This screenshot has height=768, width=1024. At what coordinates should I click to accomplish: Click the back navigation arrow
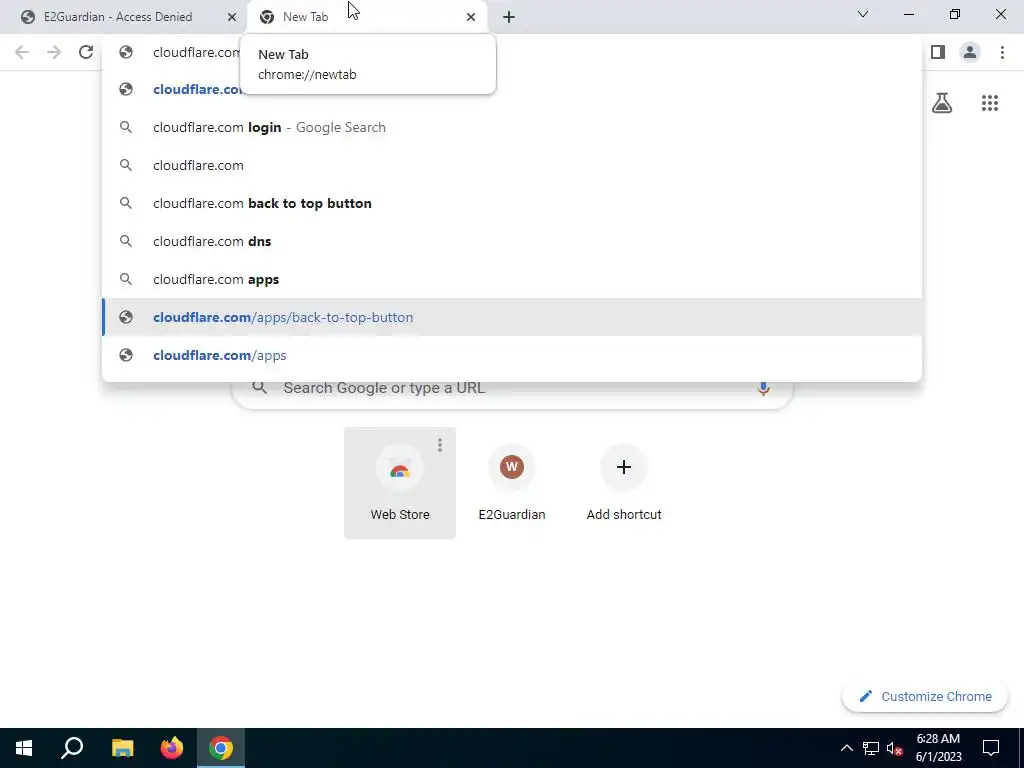(x=22, y=52)
